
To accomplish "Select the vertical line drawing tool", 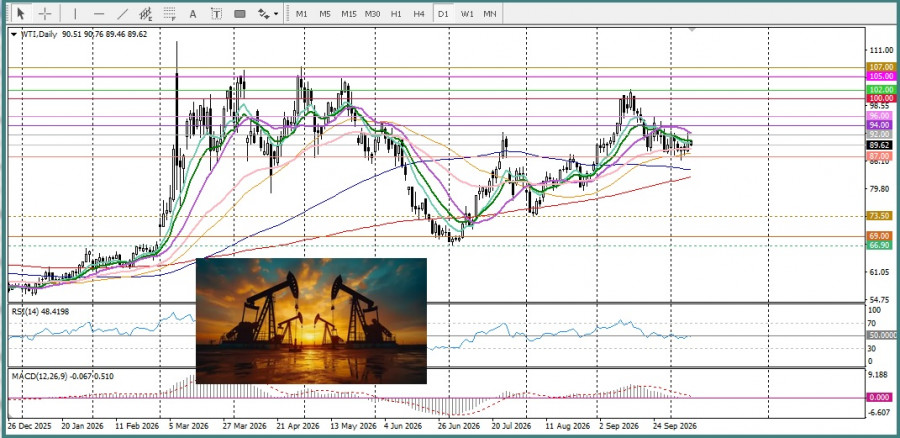I will [75, 14].
